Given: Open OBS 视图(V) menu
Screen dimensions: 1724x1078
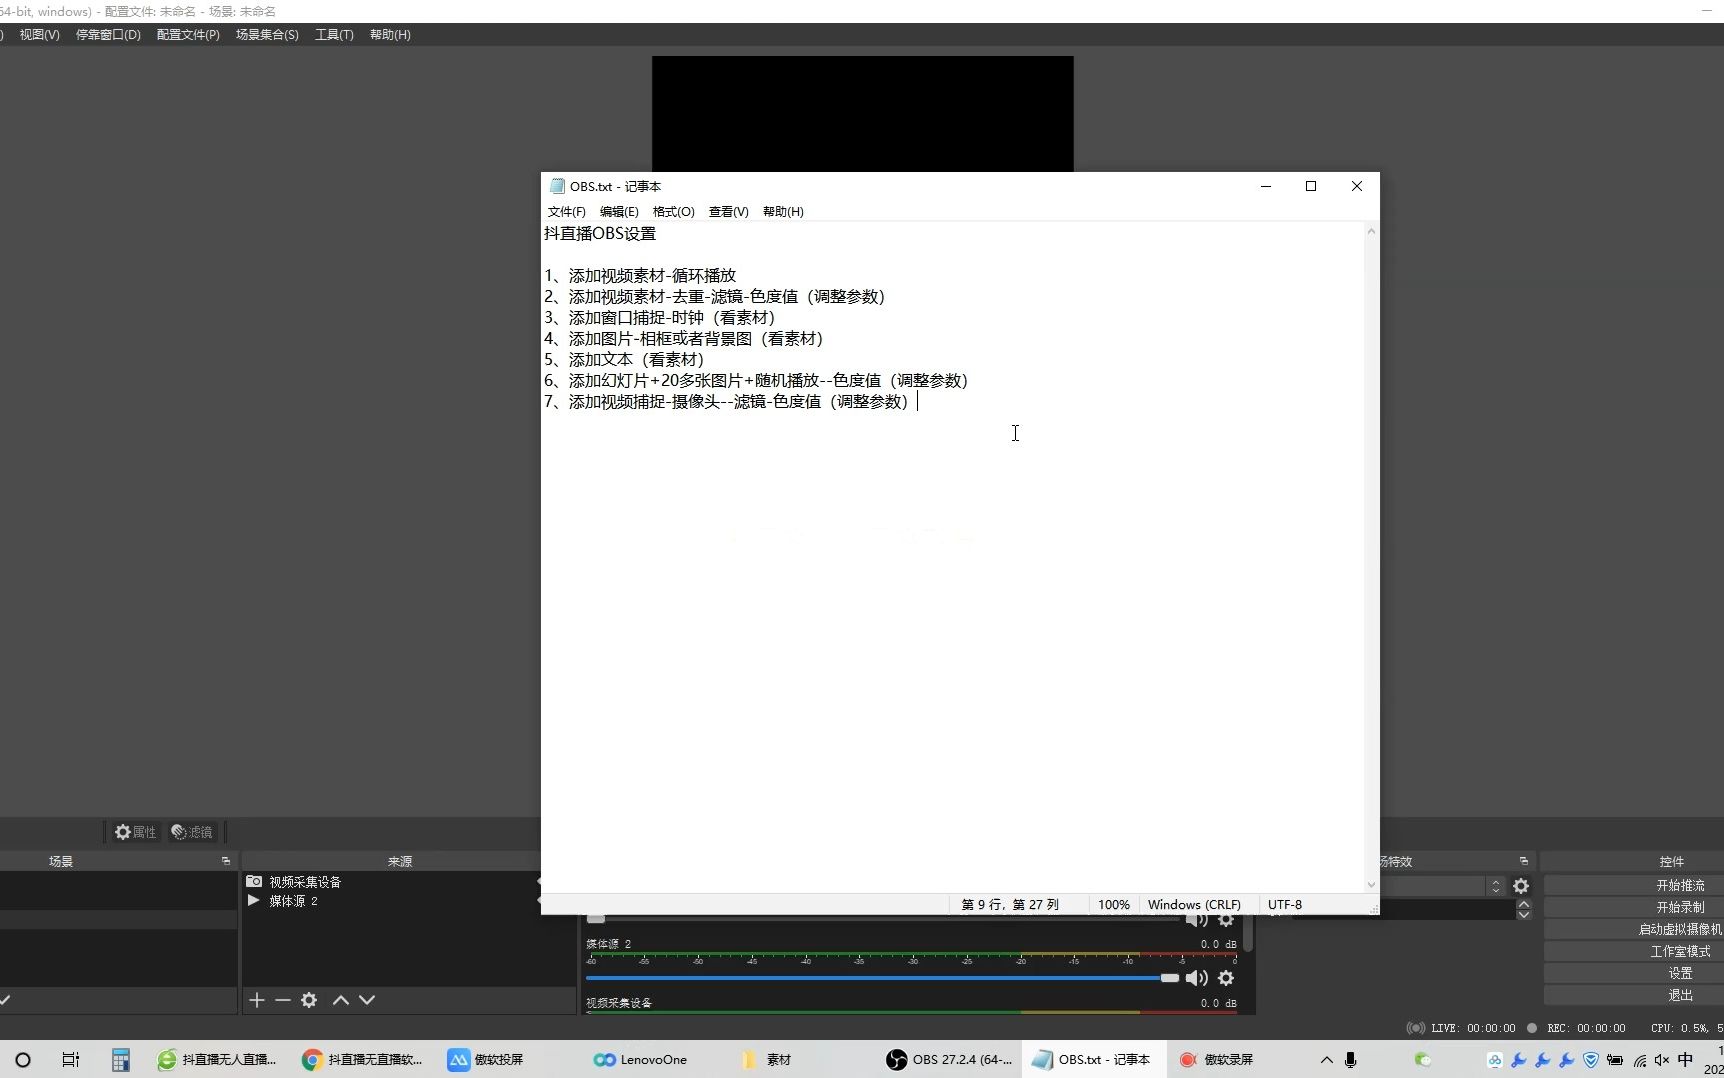Looking at the screenshot, I should point(39,35).
